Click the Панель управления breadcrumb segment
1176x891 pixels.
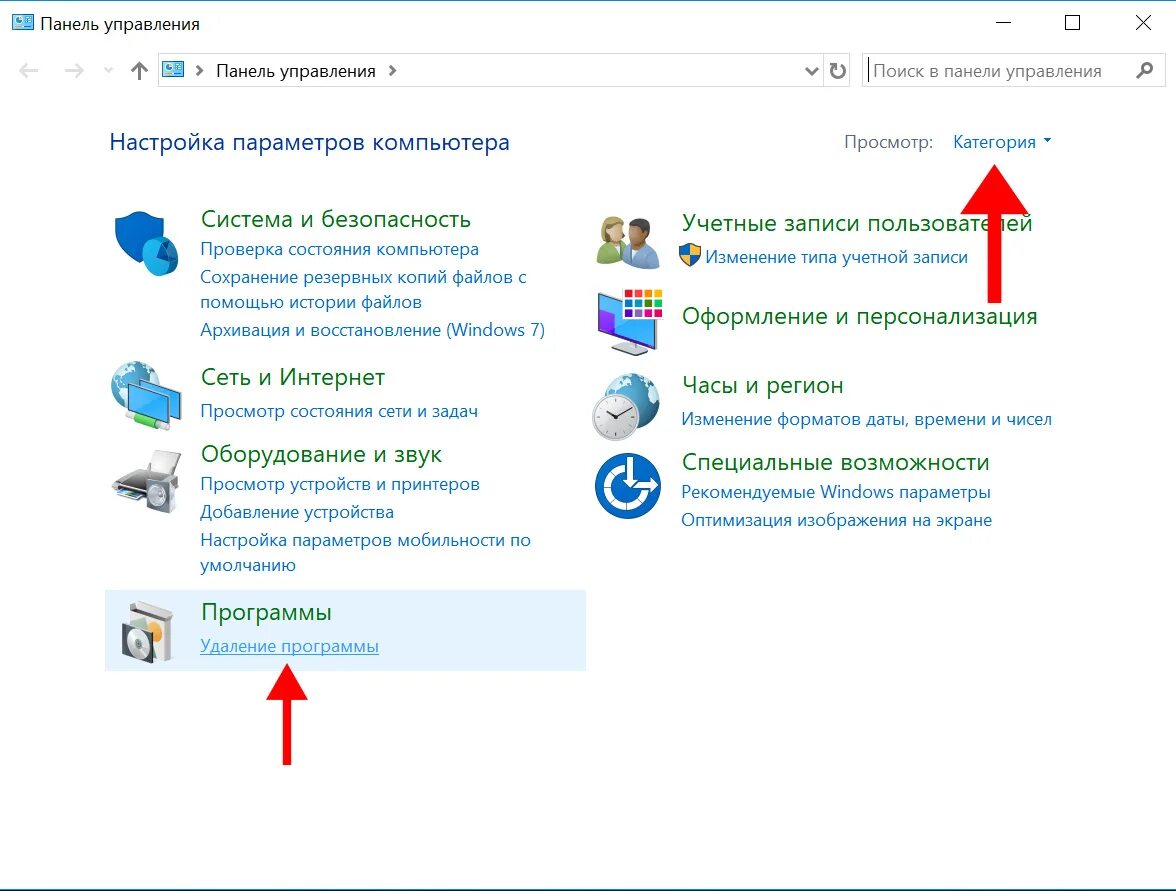[296, 71]
